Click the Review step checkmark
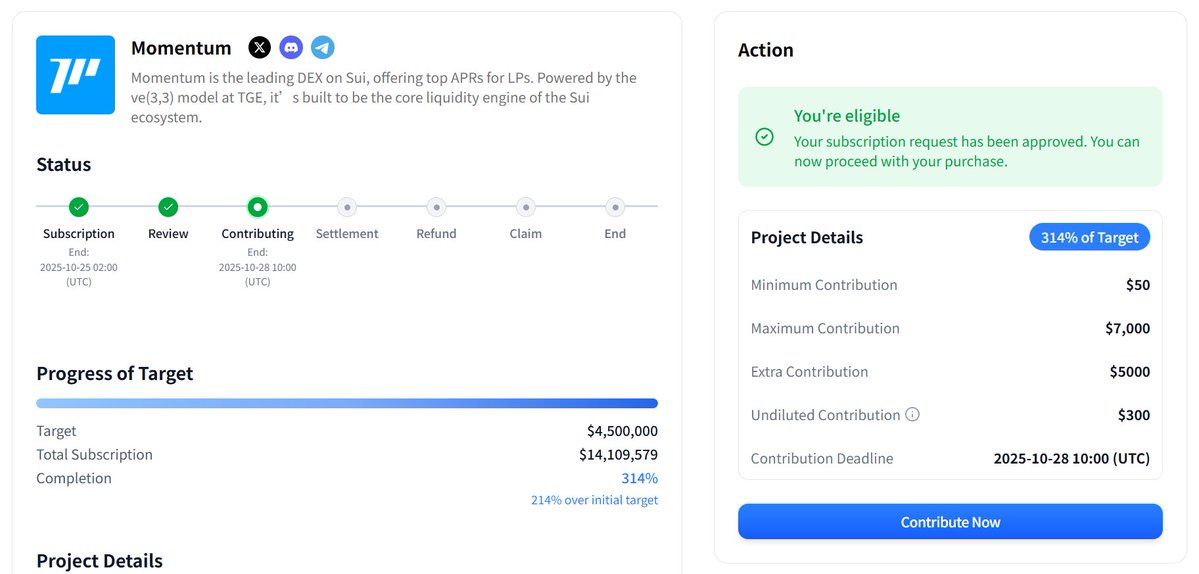This screenshot has width=1199, height=574. [168, 207]
